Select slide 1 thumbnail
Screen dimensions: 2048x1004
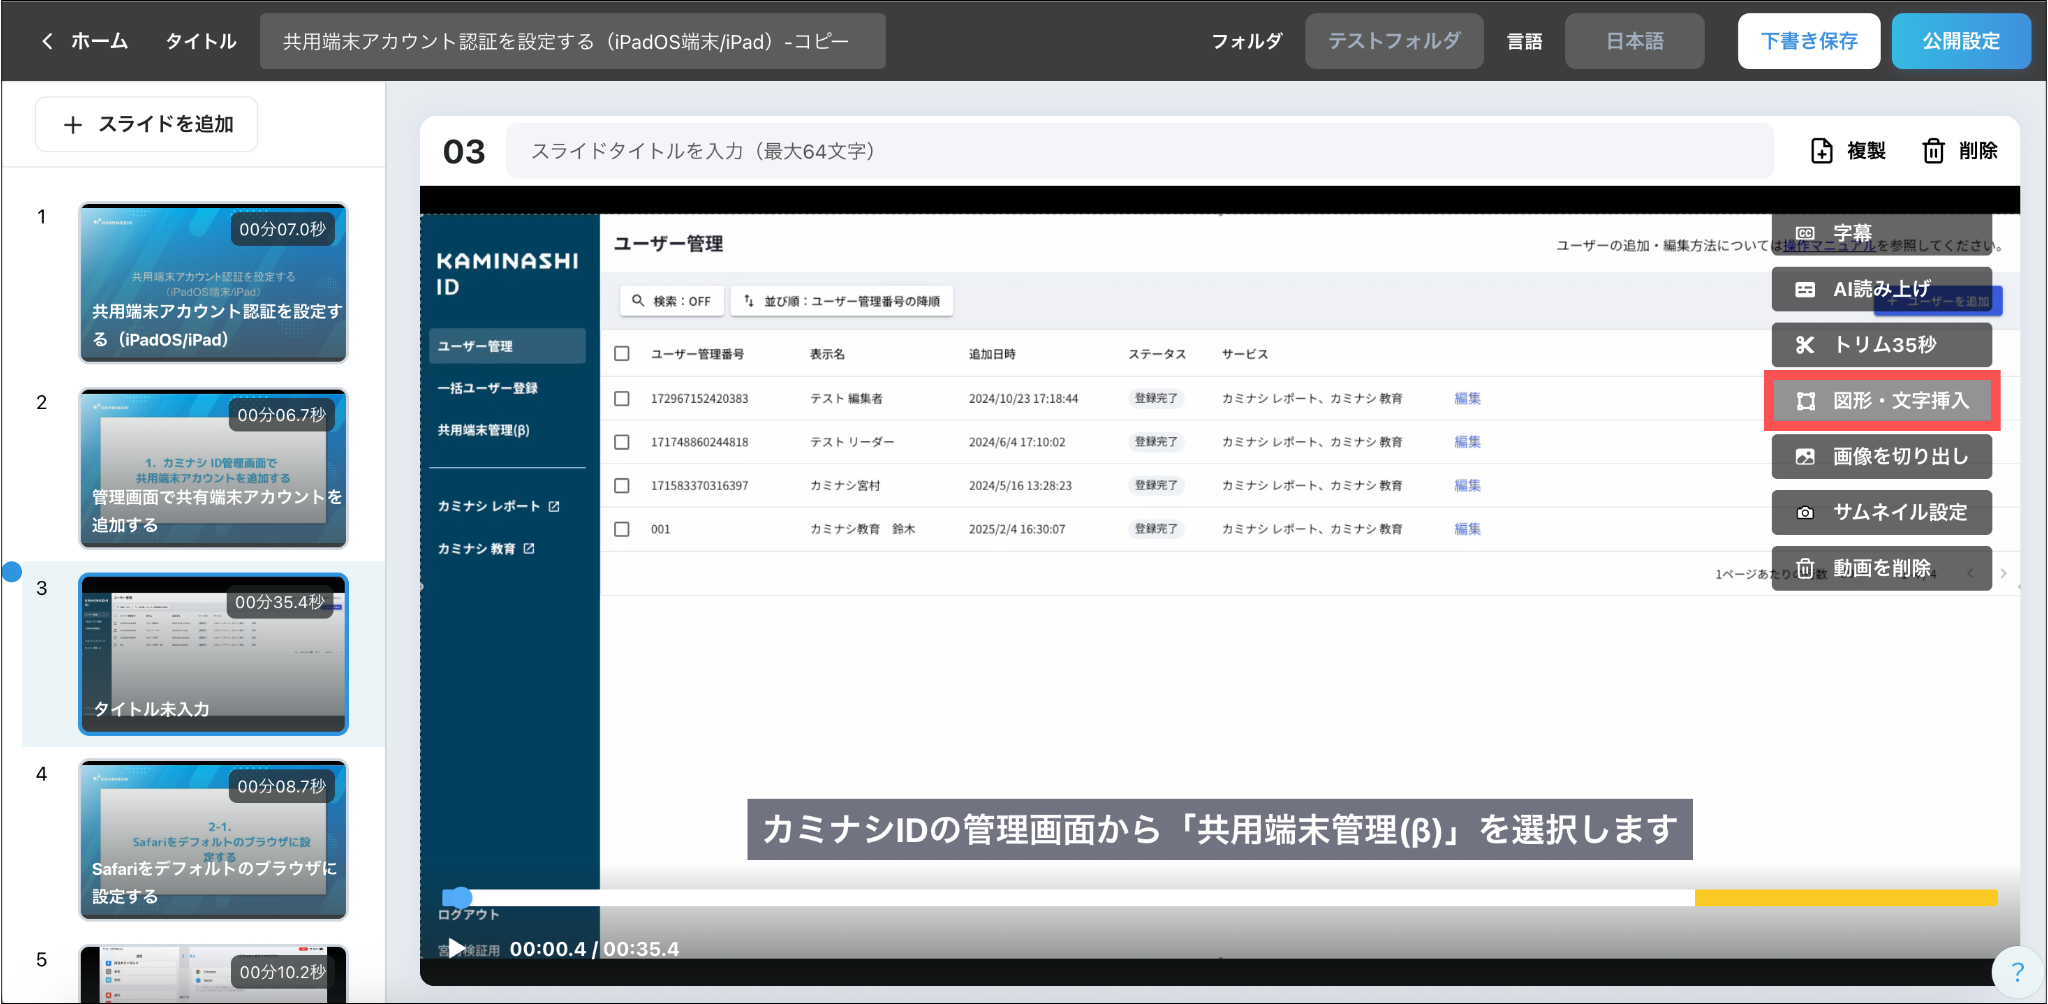213,283
